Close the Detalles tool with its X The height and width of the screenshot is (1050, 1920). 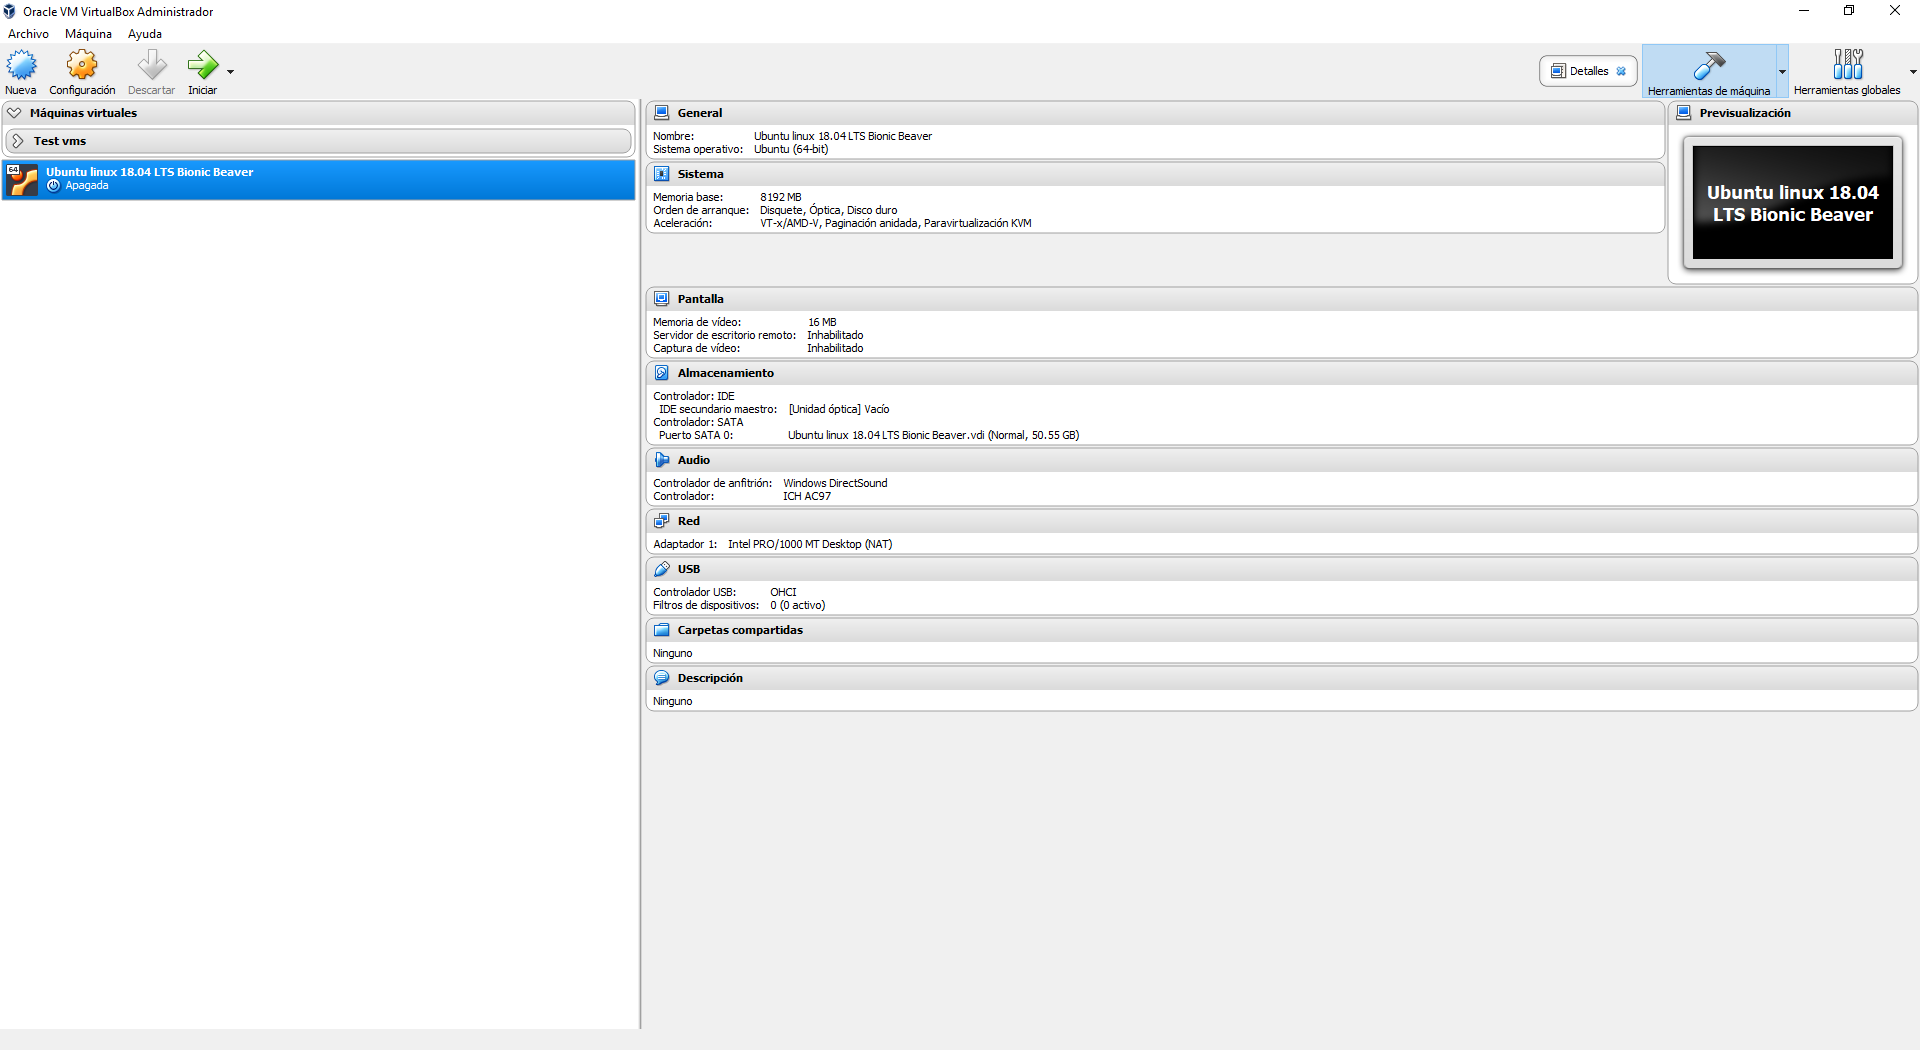1621,71
